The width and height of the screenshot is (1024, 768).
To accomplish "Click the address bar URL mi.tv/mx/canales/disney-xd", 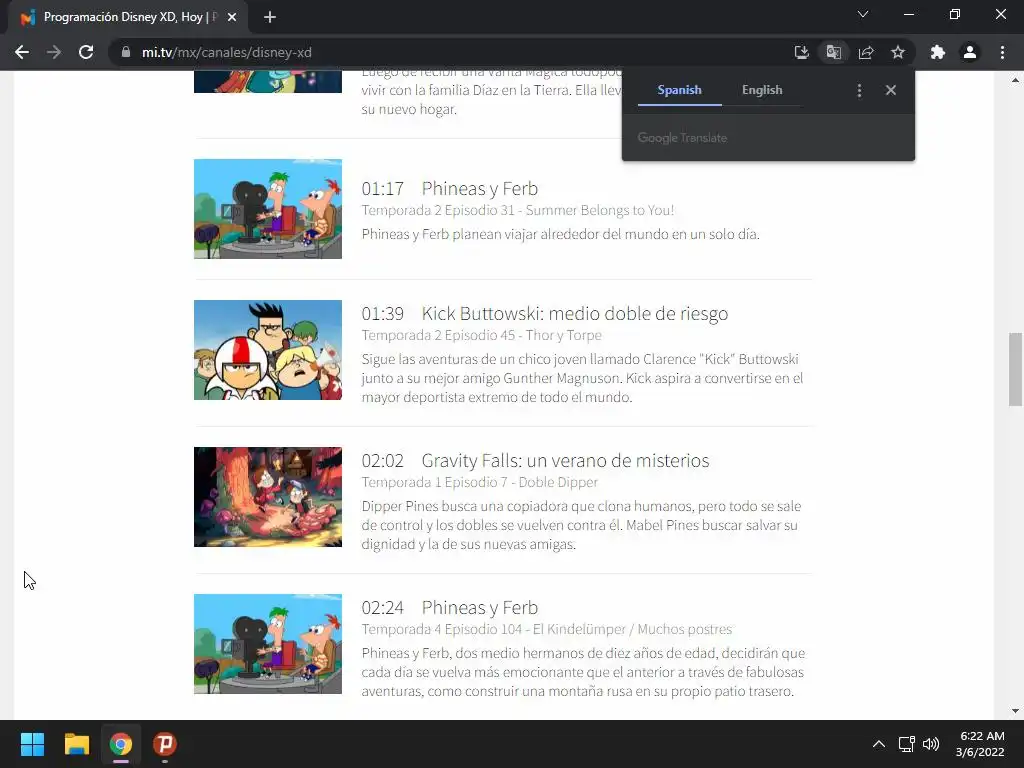I will tap(227, 52).
